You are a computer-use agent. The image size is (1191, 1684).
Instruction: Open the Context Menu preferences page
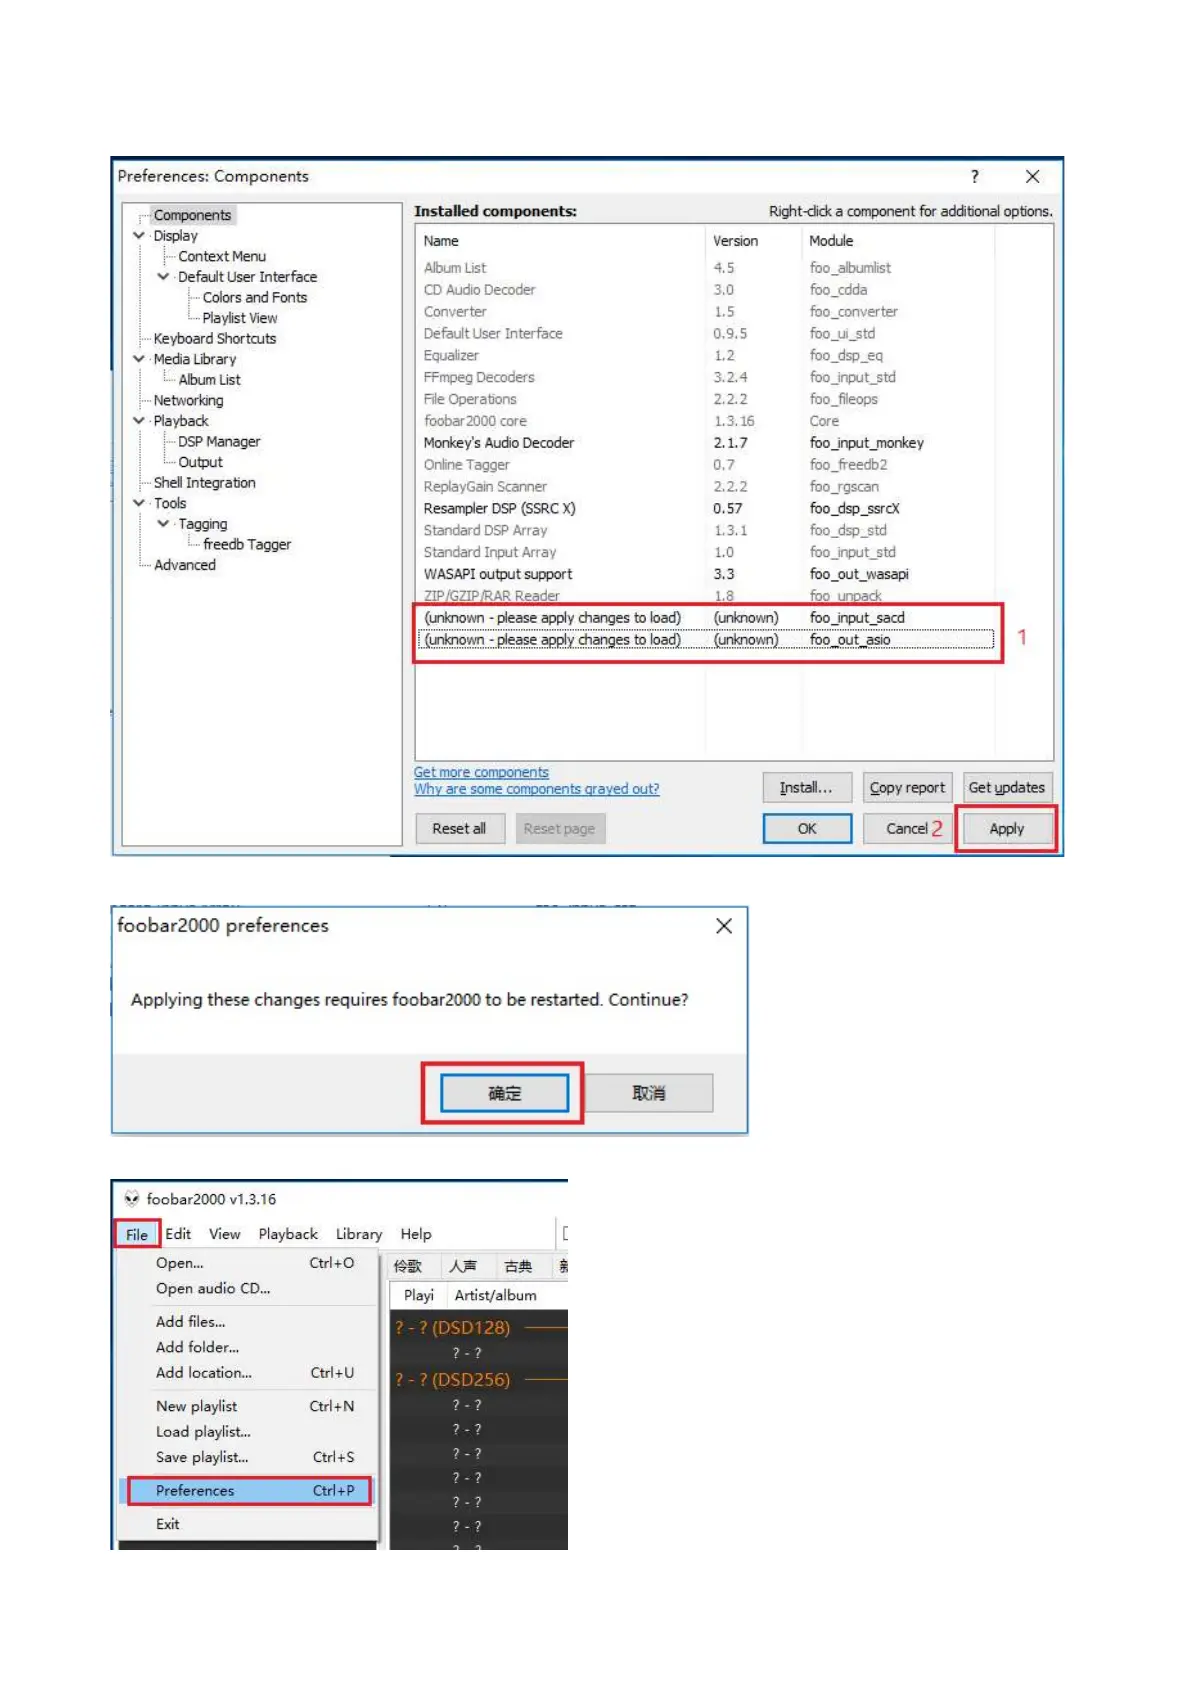222,256
